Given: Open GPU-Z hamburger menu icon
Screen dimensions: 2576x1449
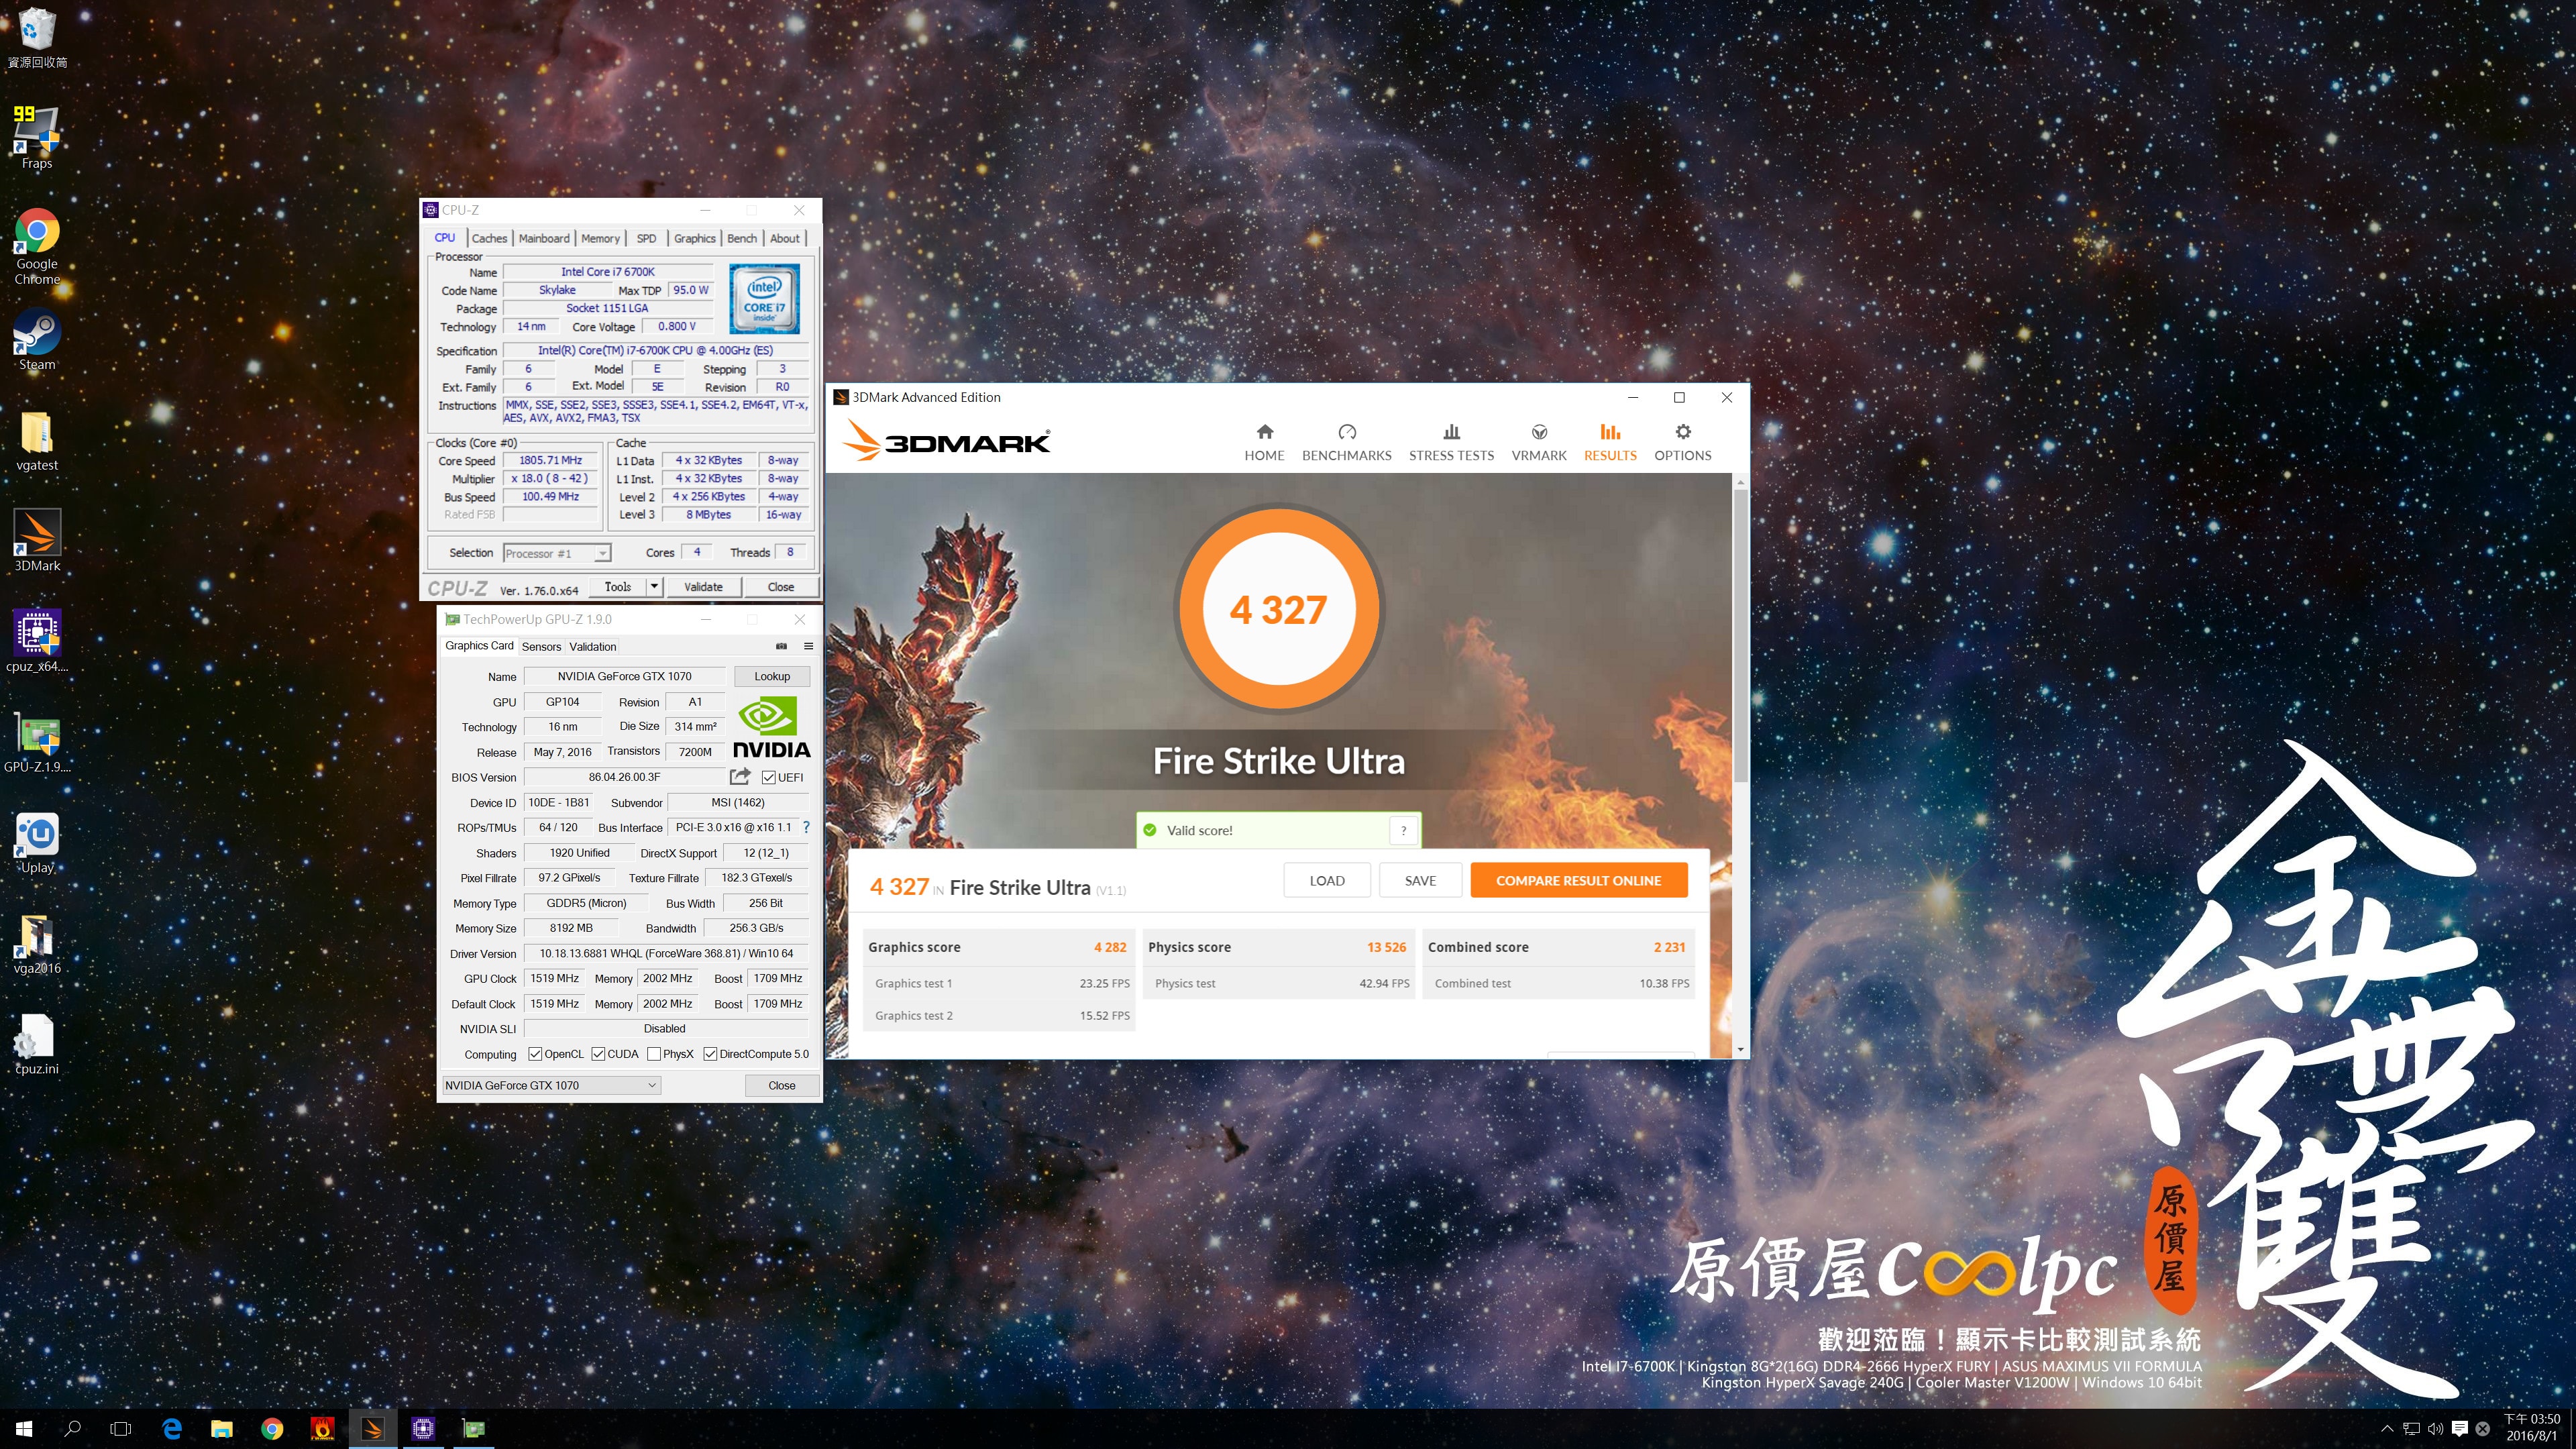Looking at the screenshot, I should click(808, 646).
